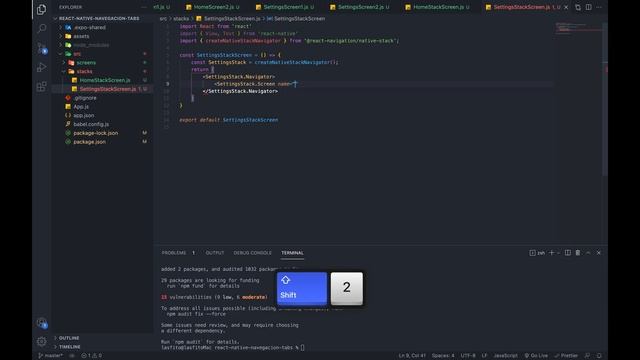Maximize the panel with up chevron
Screen dimensions: 640x360
(588, 253)
